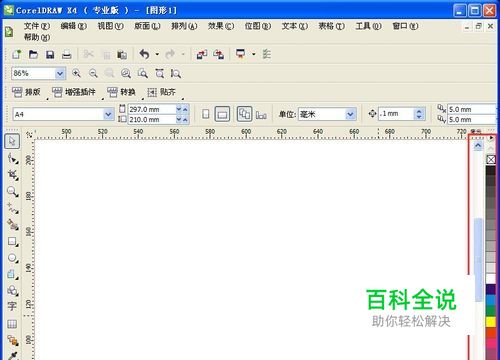This screenshot has width=500, height=360.
Task: Click the duplicate distance x 5.0 mm field
Action: (x=471, y=109)
